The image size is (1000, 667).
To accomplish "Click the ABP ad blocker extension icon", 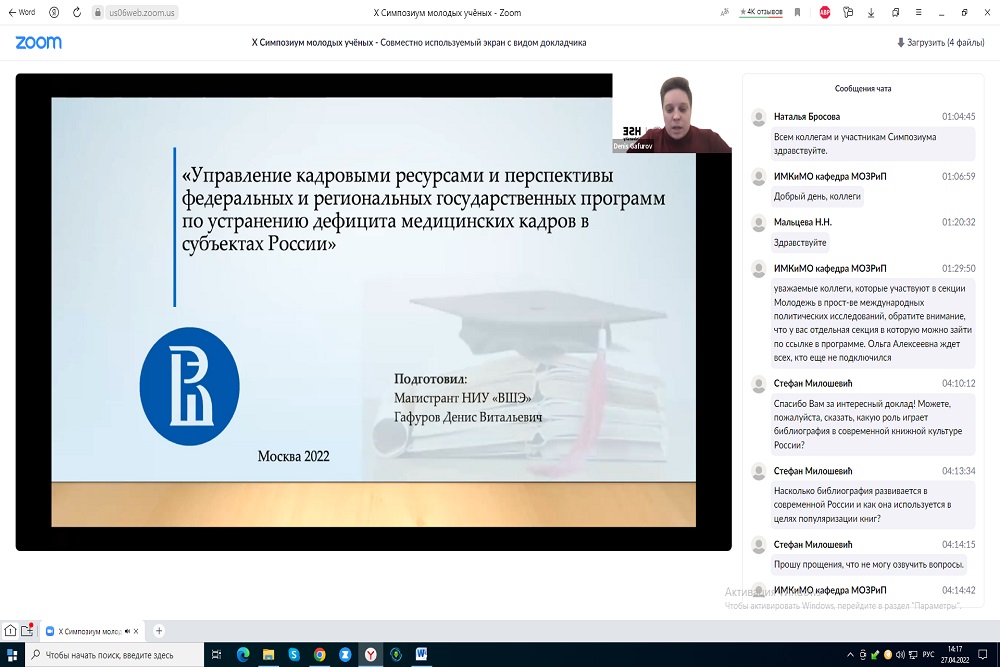I will coord(825,13).
